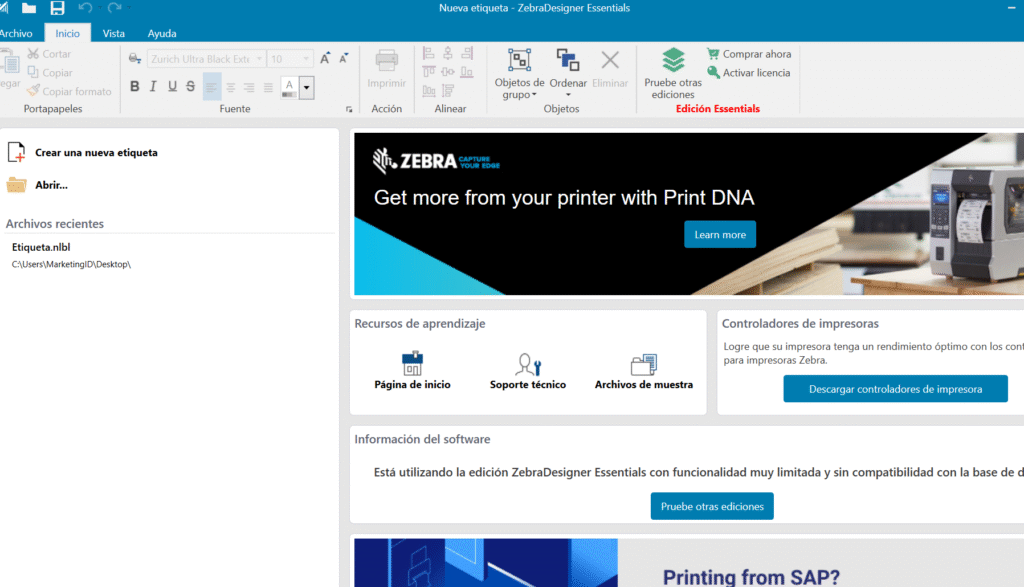Click the Imprimir printer button
Viewport: 1024px width, 587px height.
[387, 69]
